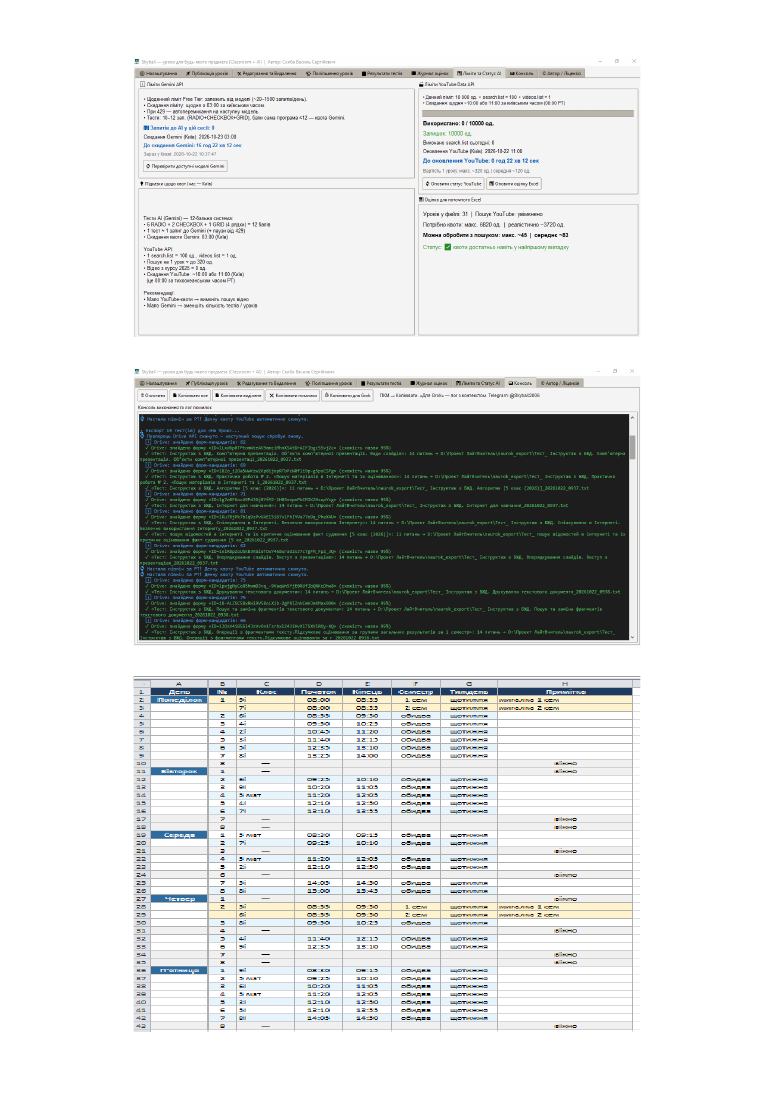
Task: Click the YouTube quota usage progress bar
Action: [x=528, y=113]
